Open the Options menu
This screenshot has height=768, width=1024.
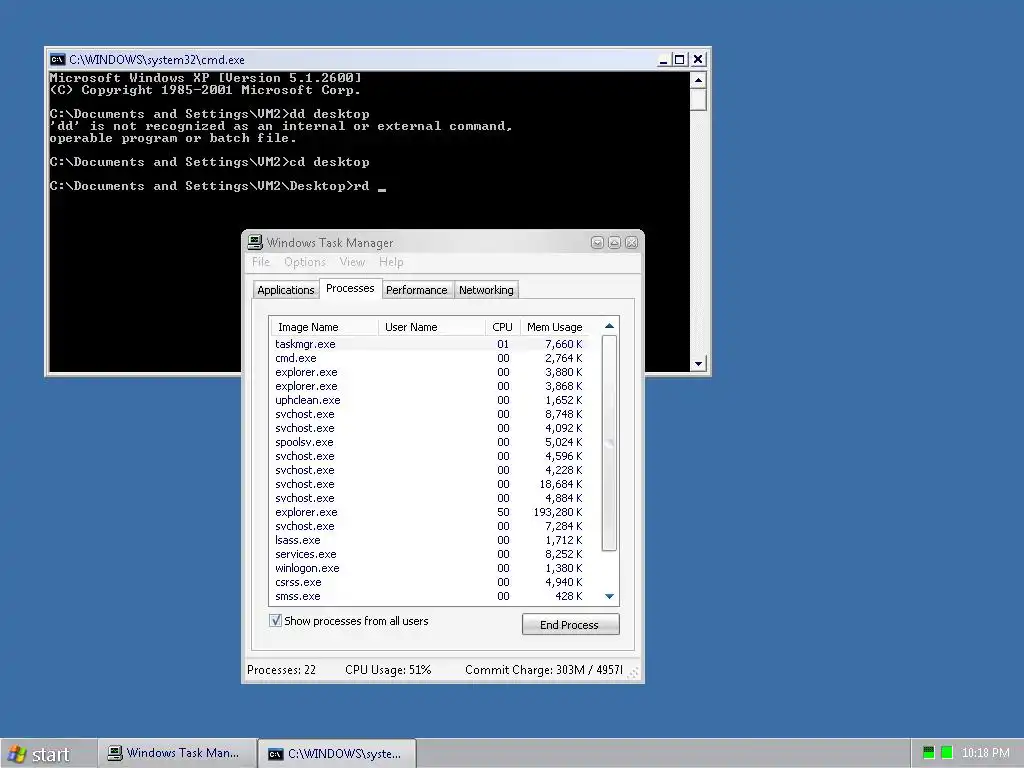pos(304,262)
